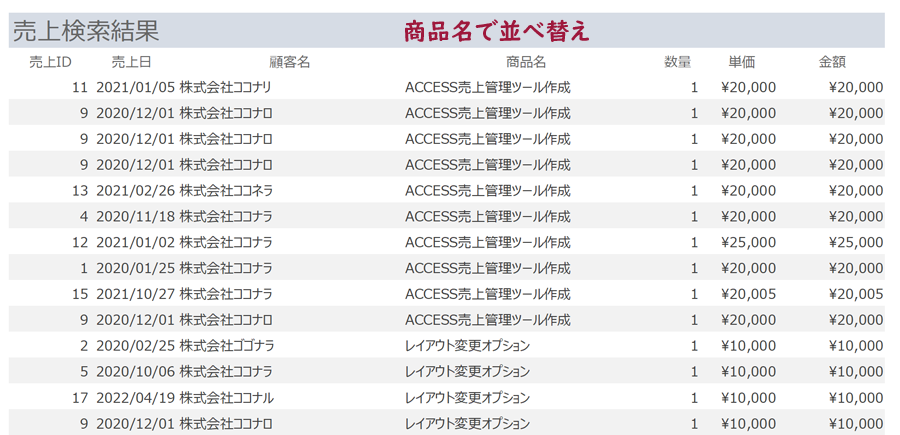Click customer name in the 2020/11/18 row
The height and width of the screenshot is (435, 900).
[226, 216]
